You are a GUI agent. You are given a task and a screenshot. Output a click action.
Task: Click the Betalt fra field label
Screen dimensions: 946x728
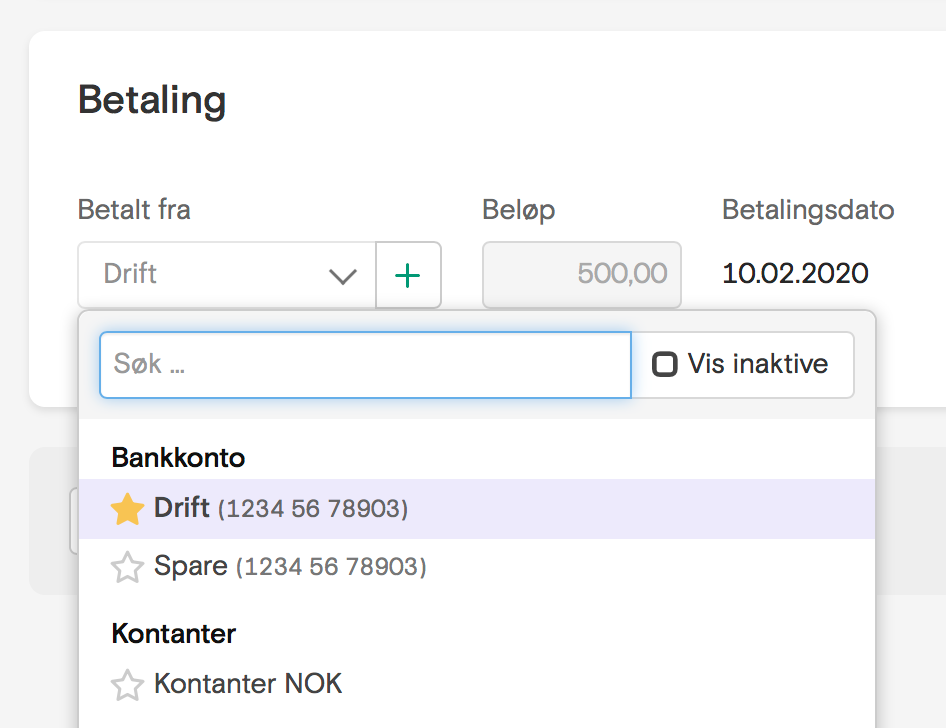[134, 210]
